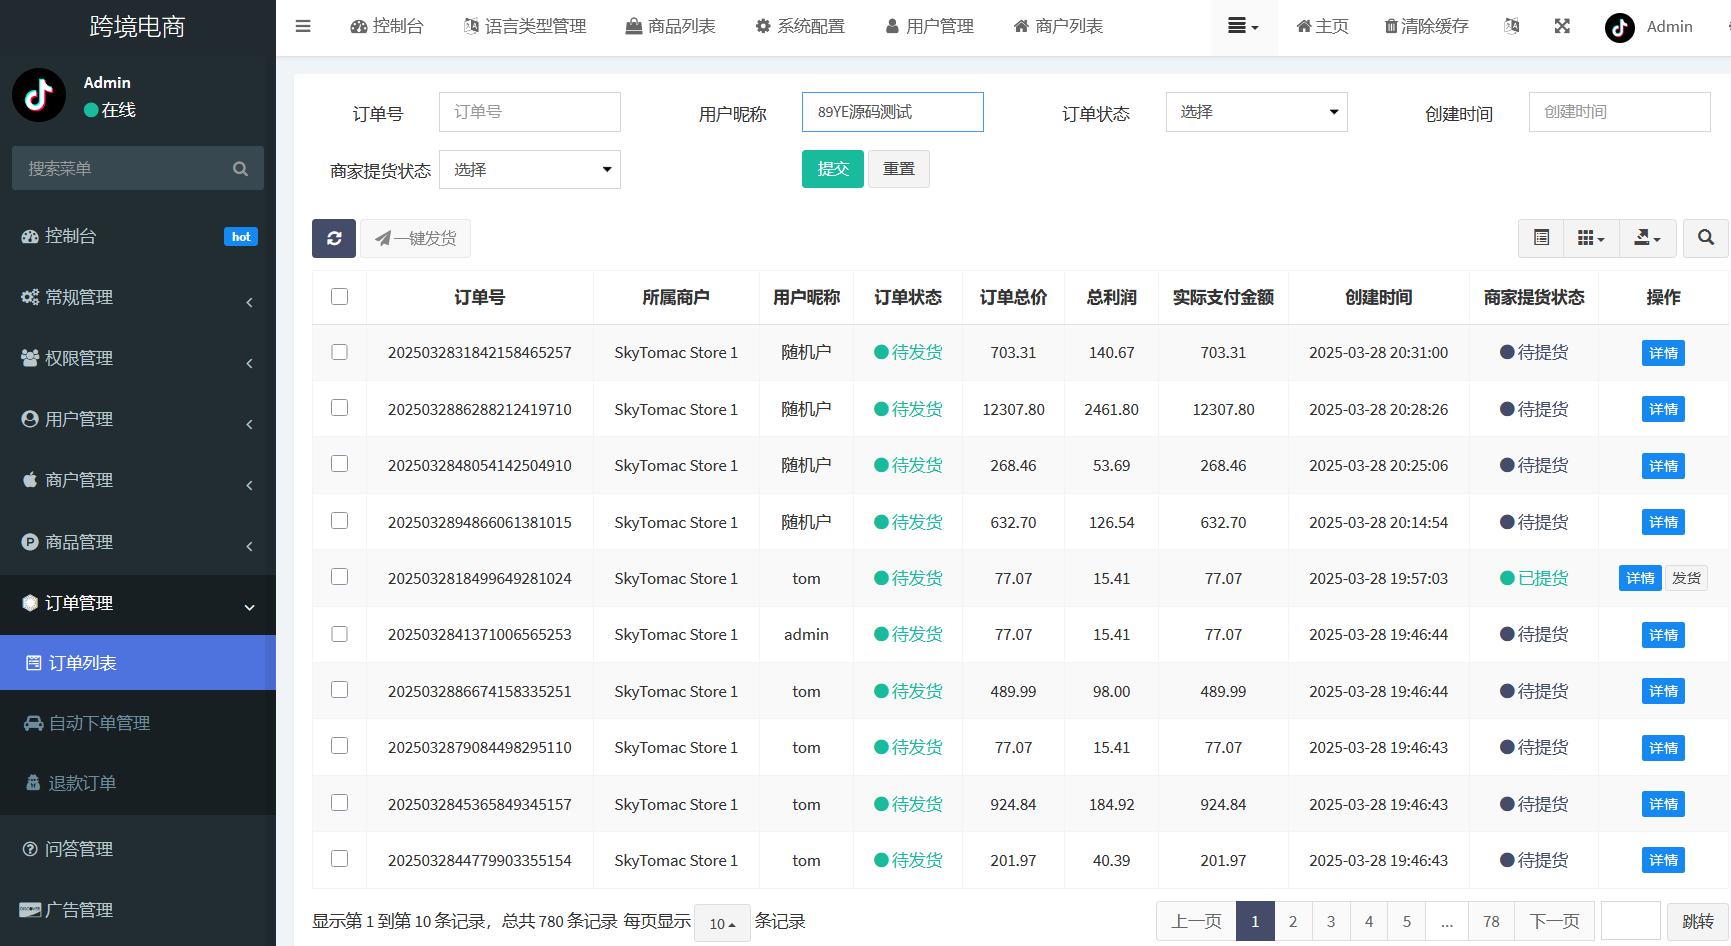Go to page 3 in the pagination
This screenshot has height=946, width=1731.
pos(1331,921)
